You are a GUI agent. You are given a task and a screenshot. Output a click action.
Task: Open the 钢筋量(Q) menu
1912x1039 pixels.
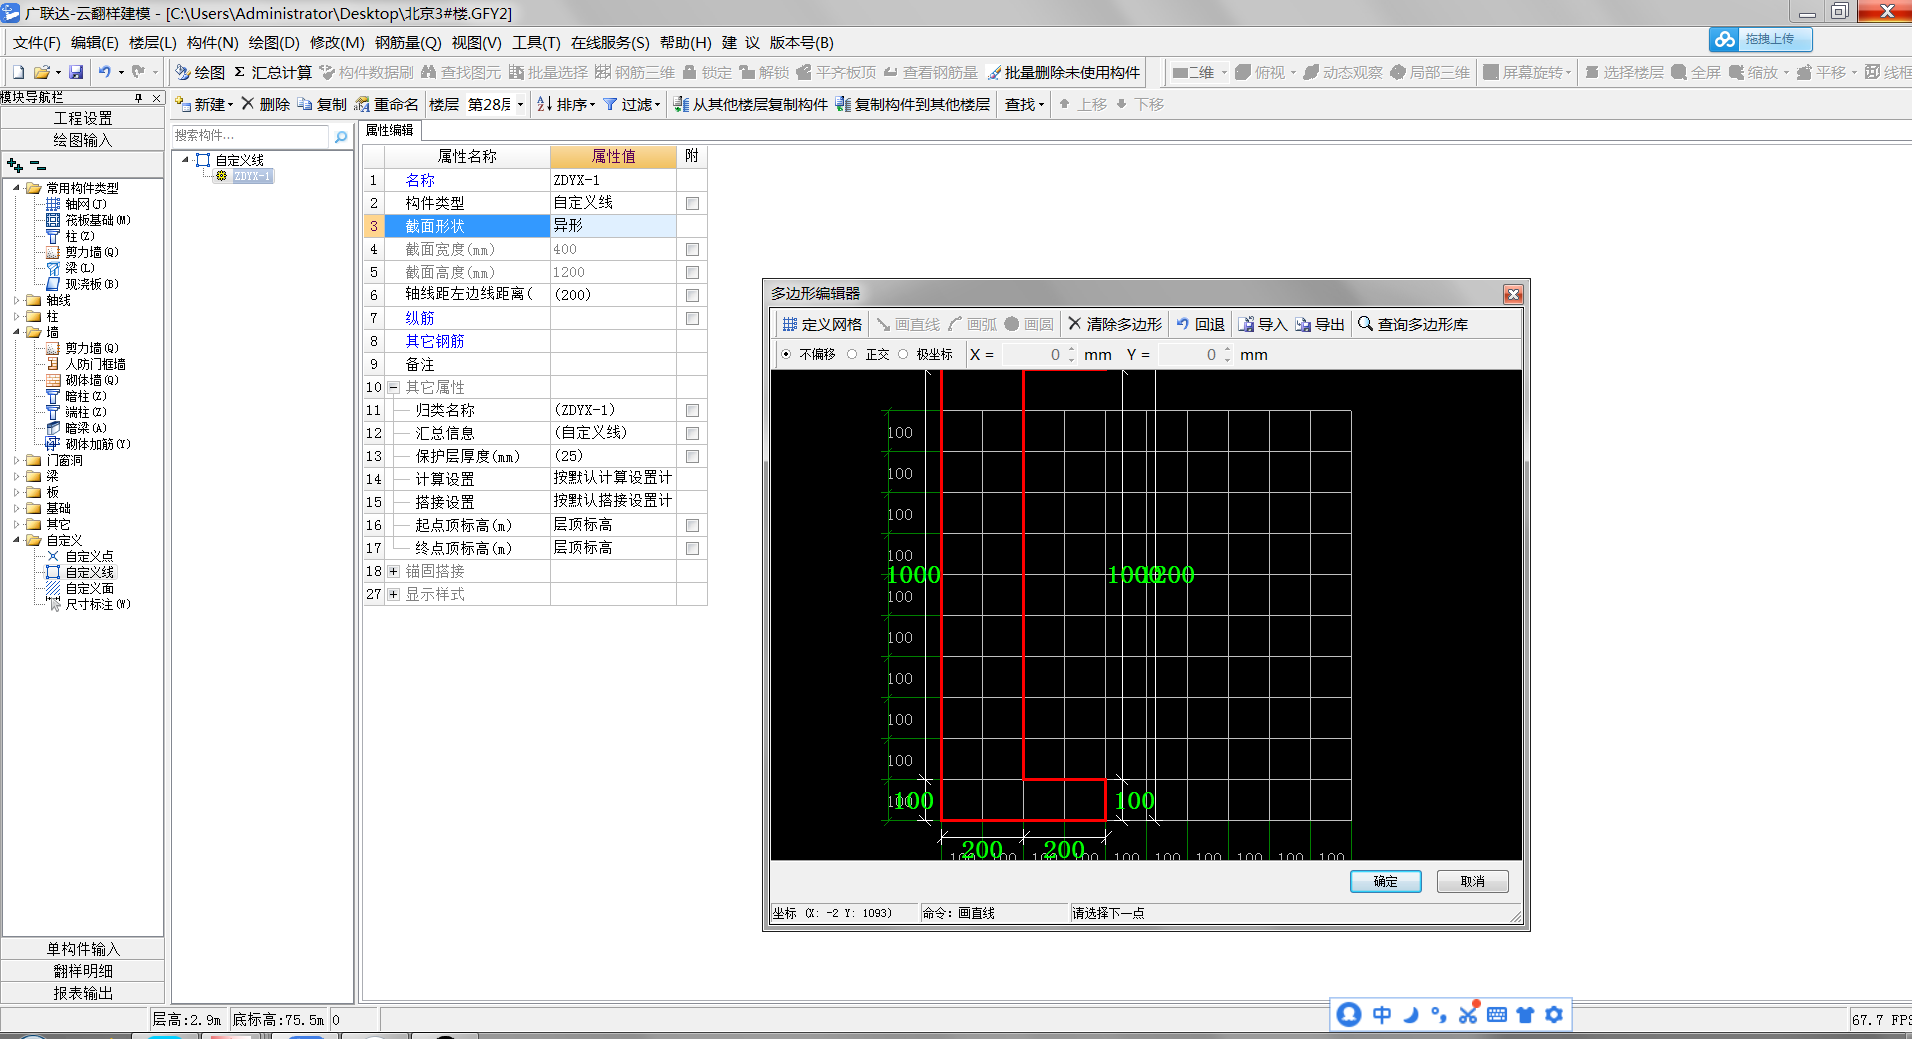408,42
